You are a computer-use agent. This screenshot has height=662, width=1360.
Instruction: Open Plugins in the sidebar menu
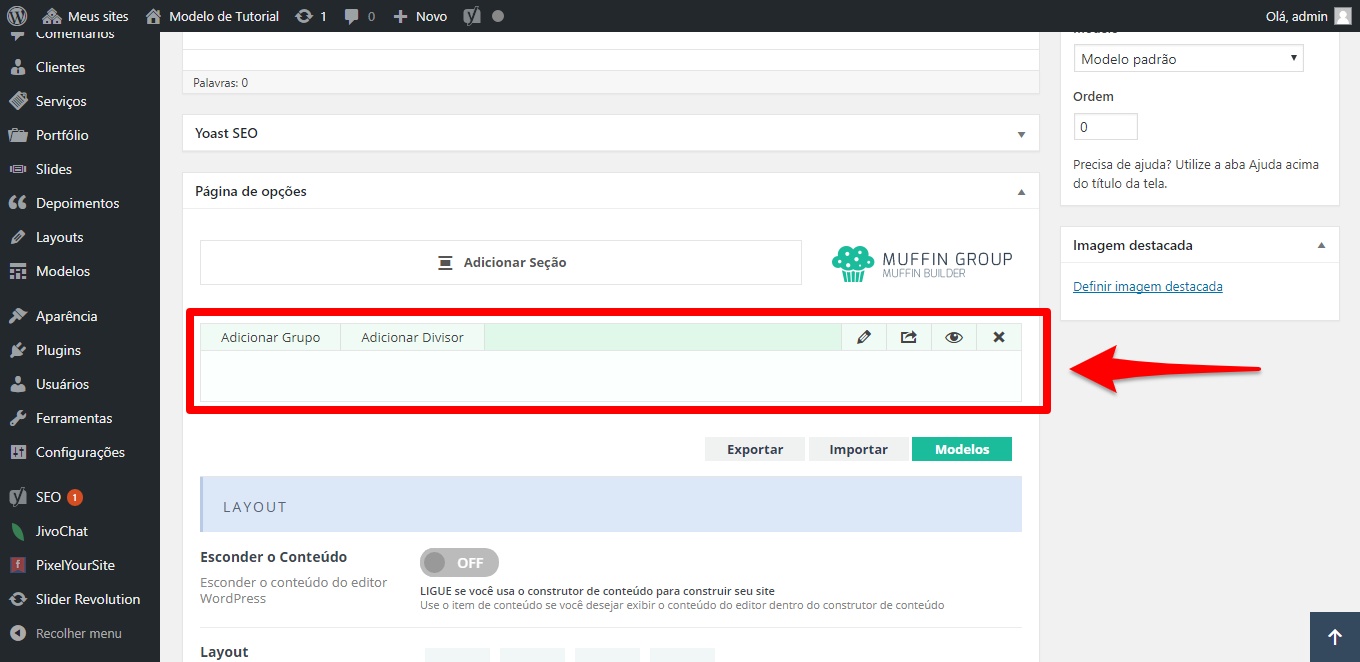[x=58, y=350]
